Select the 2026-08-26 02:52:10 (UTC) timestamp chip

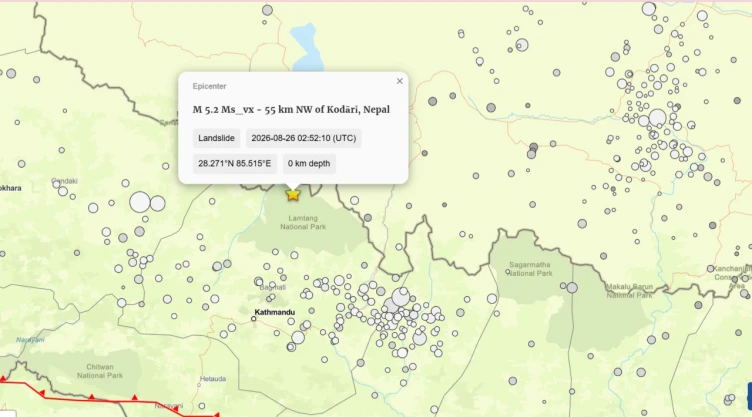pos(304,138)
